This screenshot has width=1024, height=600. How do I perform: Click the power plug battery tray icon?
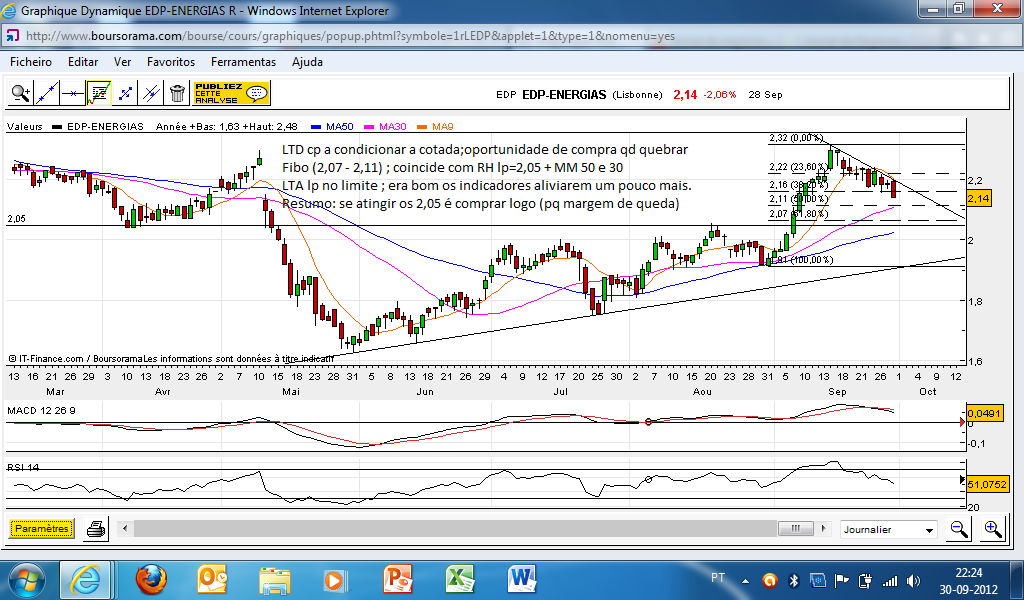(865, 580)
